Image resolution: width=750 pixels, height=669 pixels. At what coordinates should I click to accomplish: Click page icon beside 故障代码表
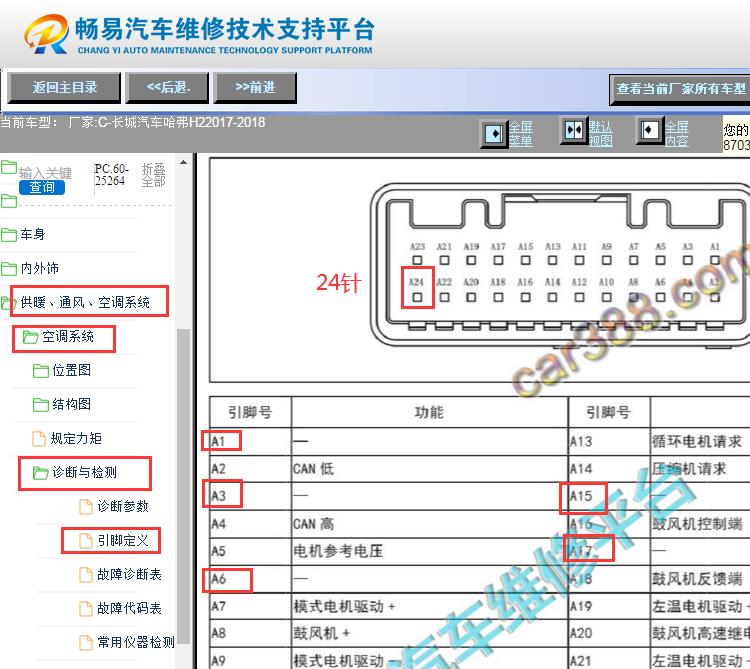coord(86,609)
